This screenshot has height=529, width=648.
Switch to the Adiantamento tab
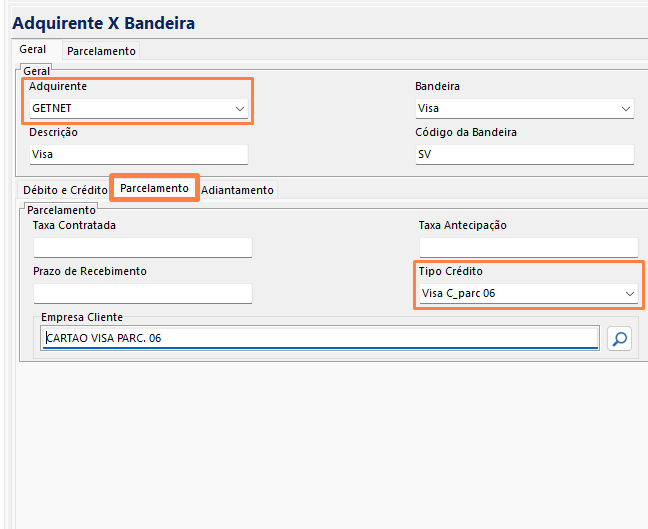[237, 190]
